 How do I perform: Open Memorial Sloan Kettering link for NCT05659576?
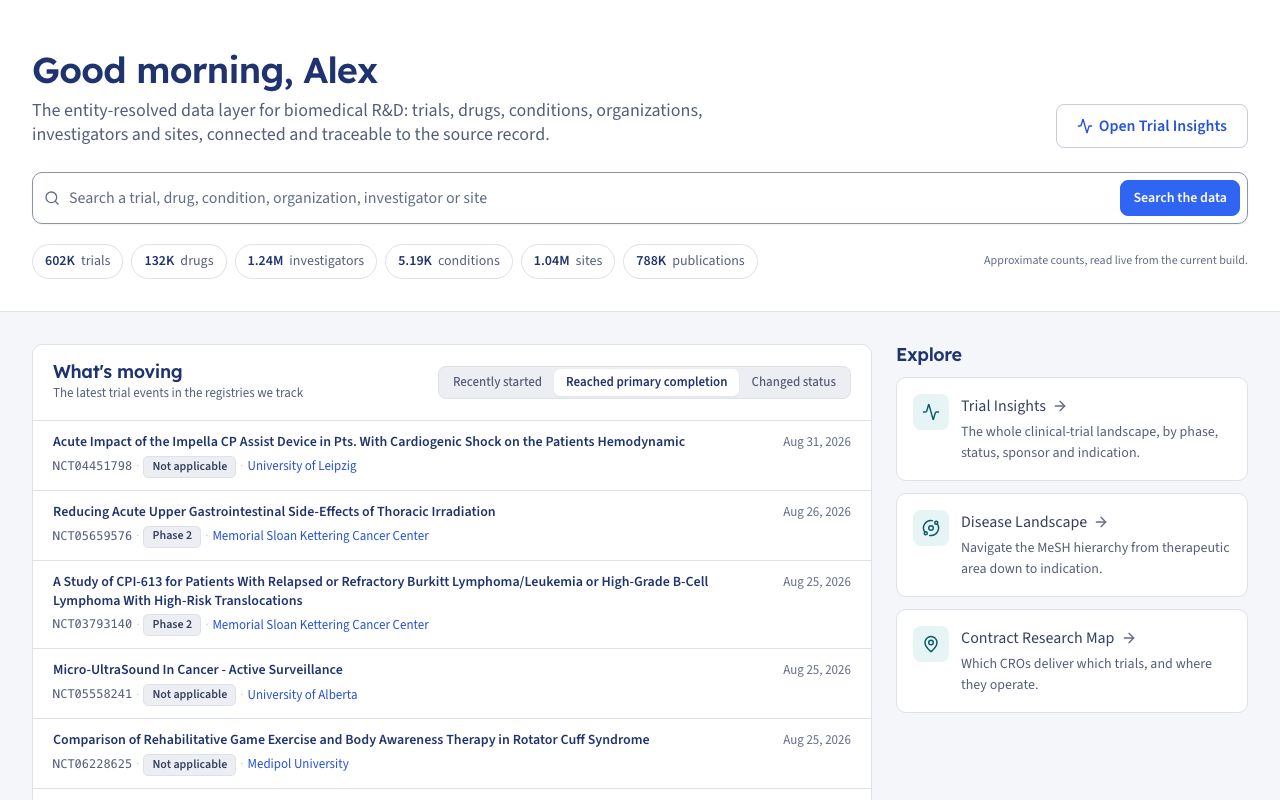(x=321, y=536)
